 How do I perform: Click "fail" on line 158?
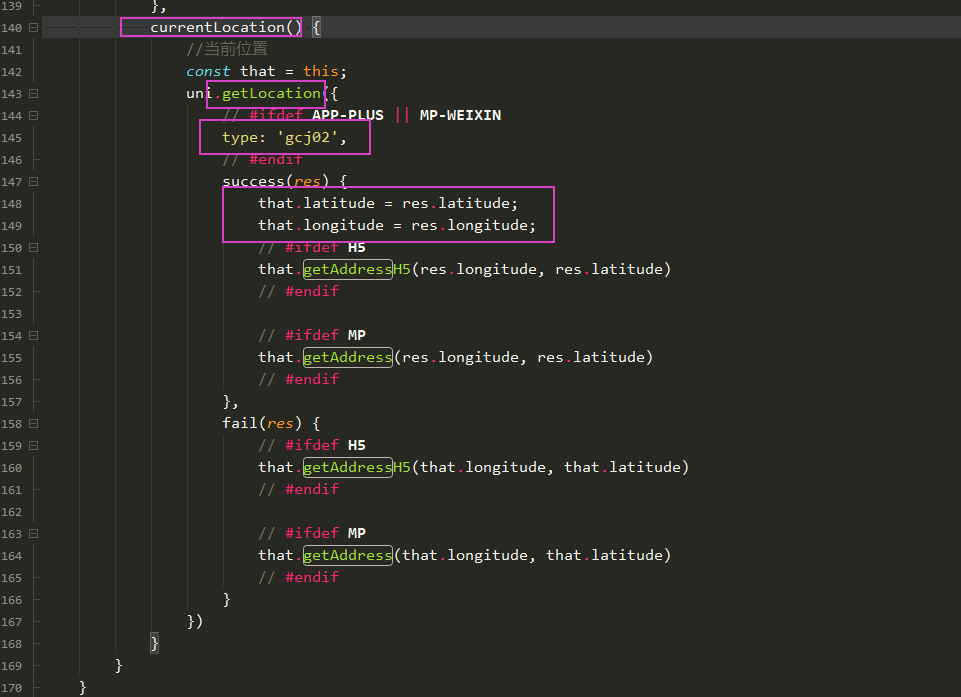point(240,423)
